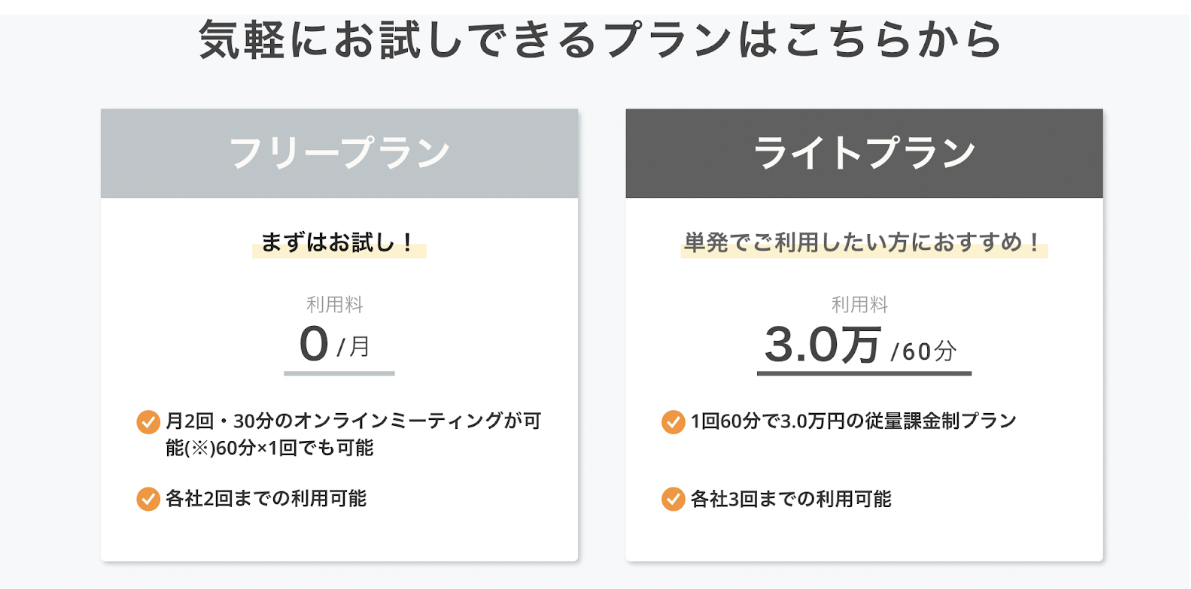The height and width of the screenshot is (589, 1191).
Task: Select the ライトプラン header banner
Action: click(x=864, y=153)
